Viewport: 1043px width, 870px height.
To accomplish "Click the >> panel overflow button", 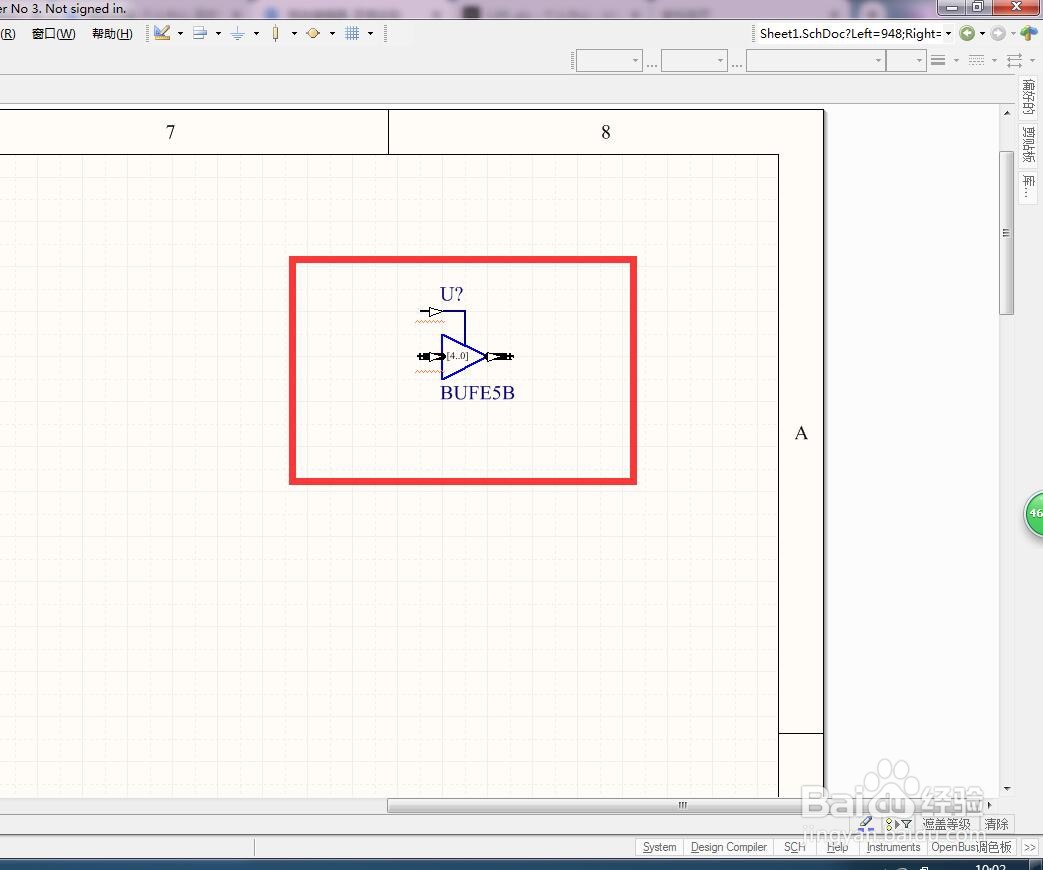I will (x=1030, y=847).
